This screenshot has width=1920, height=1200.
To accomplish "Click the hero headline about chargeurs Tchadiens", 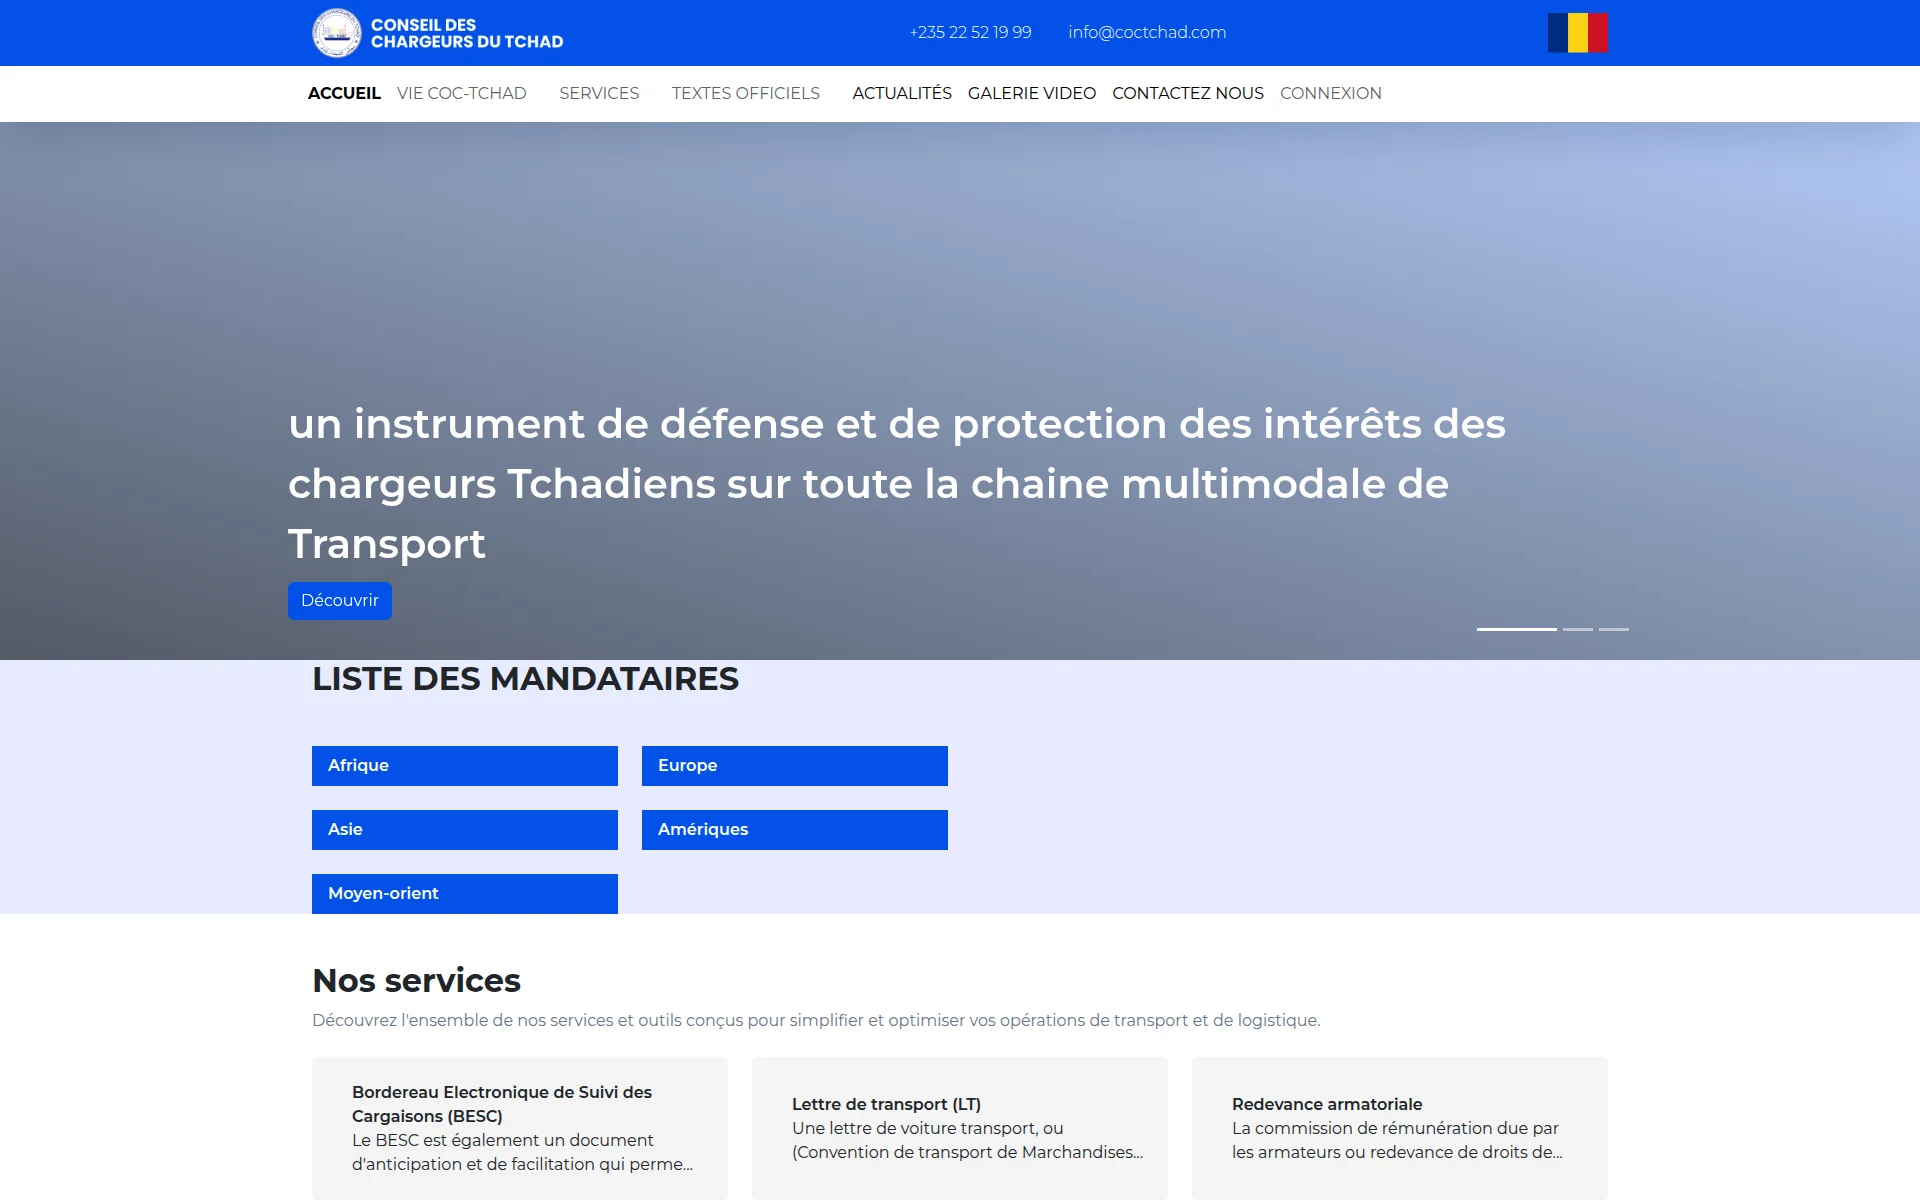I will tap(897, 484).
